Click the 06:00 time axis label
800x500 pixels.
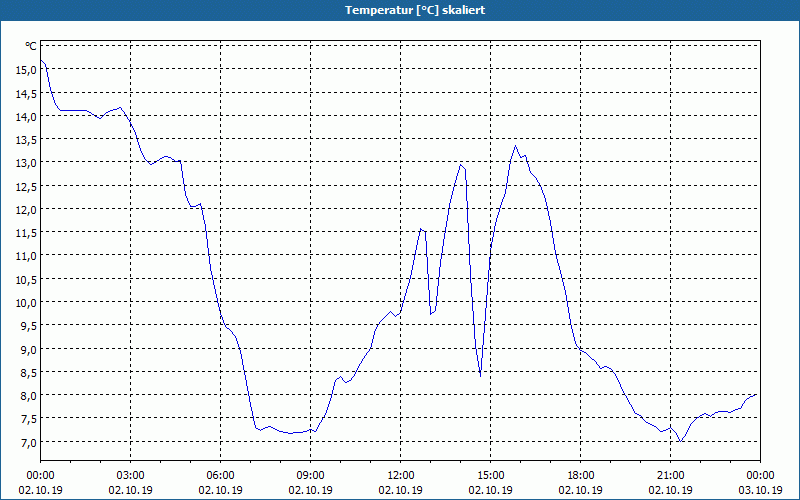(220, 476)
